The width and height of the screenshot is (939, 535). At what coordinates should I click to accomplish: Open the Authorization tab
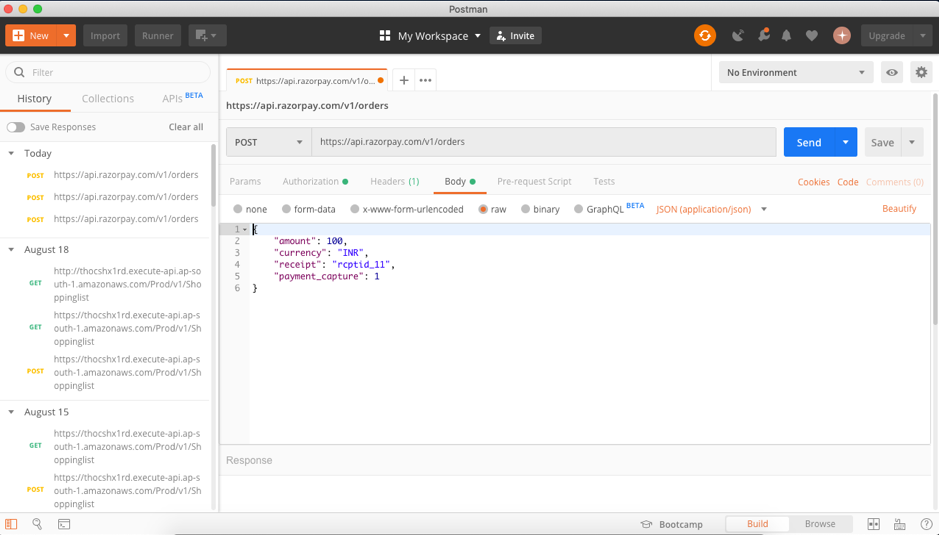315,182
